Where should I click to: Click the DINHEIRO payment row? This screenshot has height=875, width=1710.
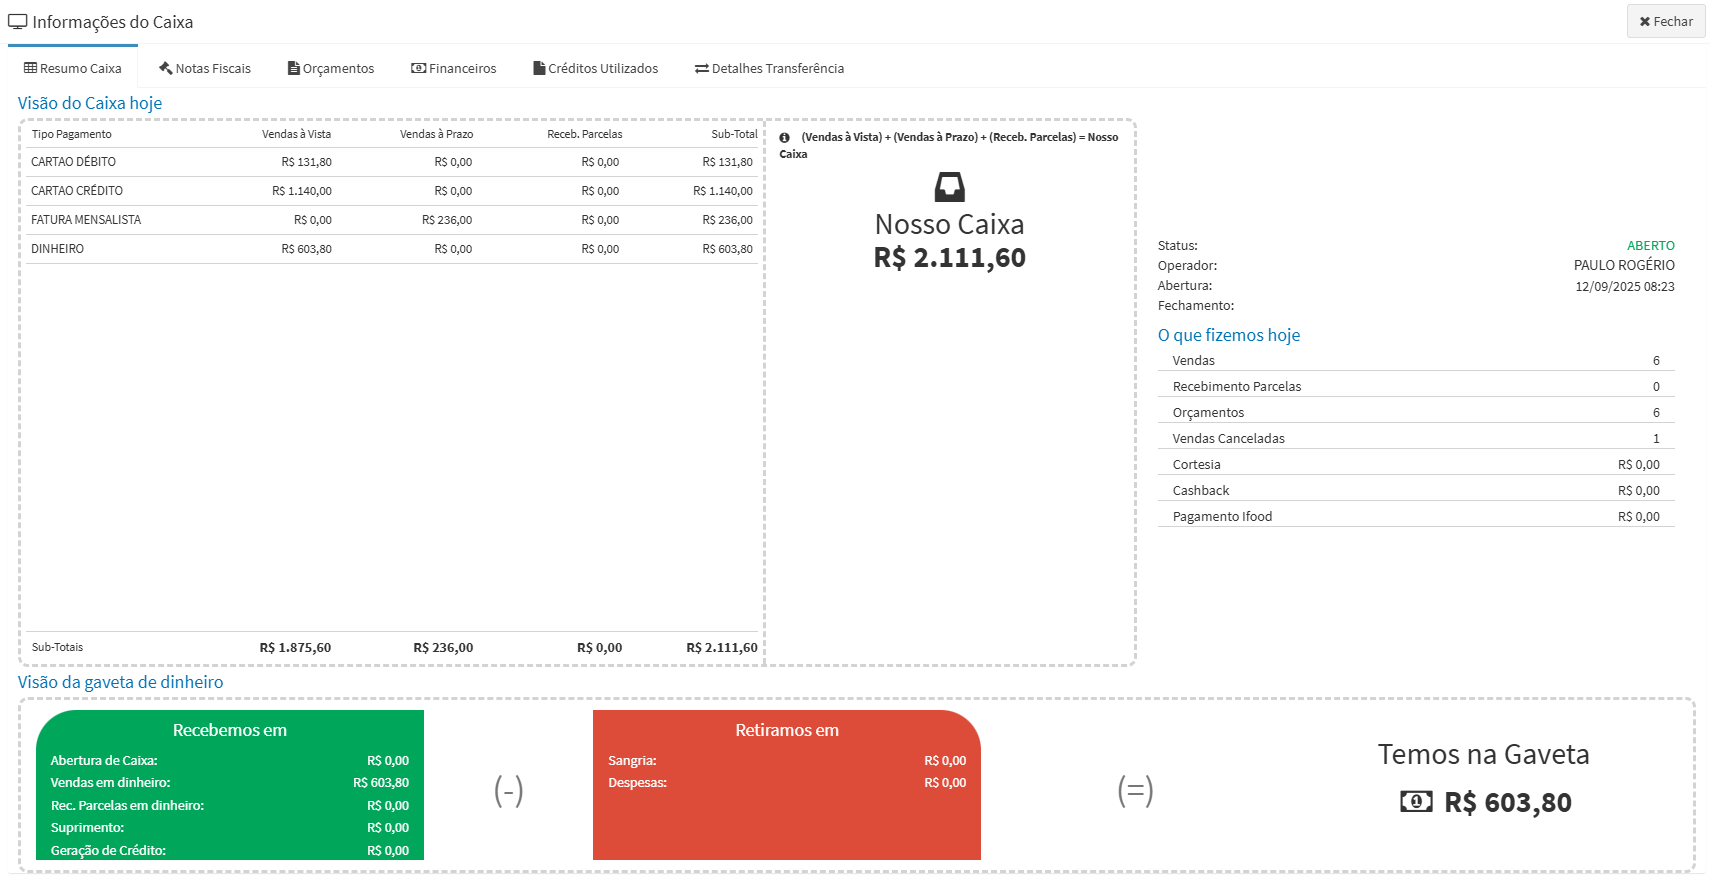point(392,249)
